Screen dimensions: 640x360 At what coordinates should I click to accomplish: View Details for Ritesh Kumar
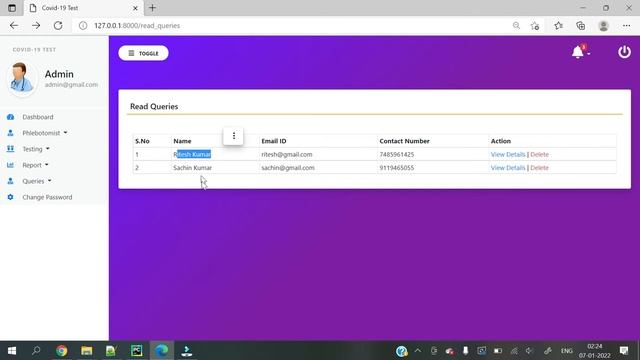click(508, 154)
